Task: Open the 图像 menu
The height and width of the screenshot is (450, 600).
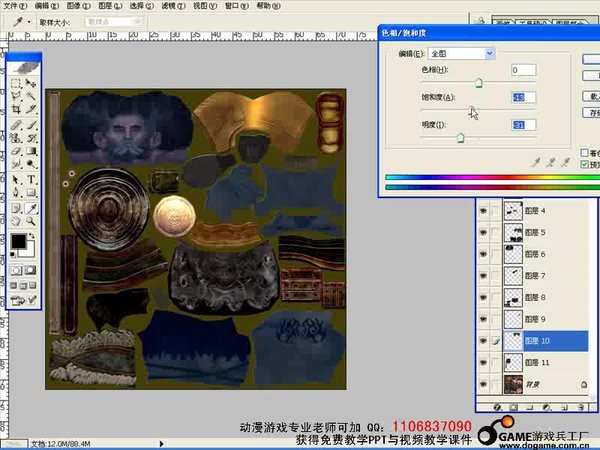Action: [79, 5]
